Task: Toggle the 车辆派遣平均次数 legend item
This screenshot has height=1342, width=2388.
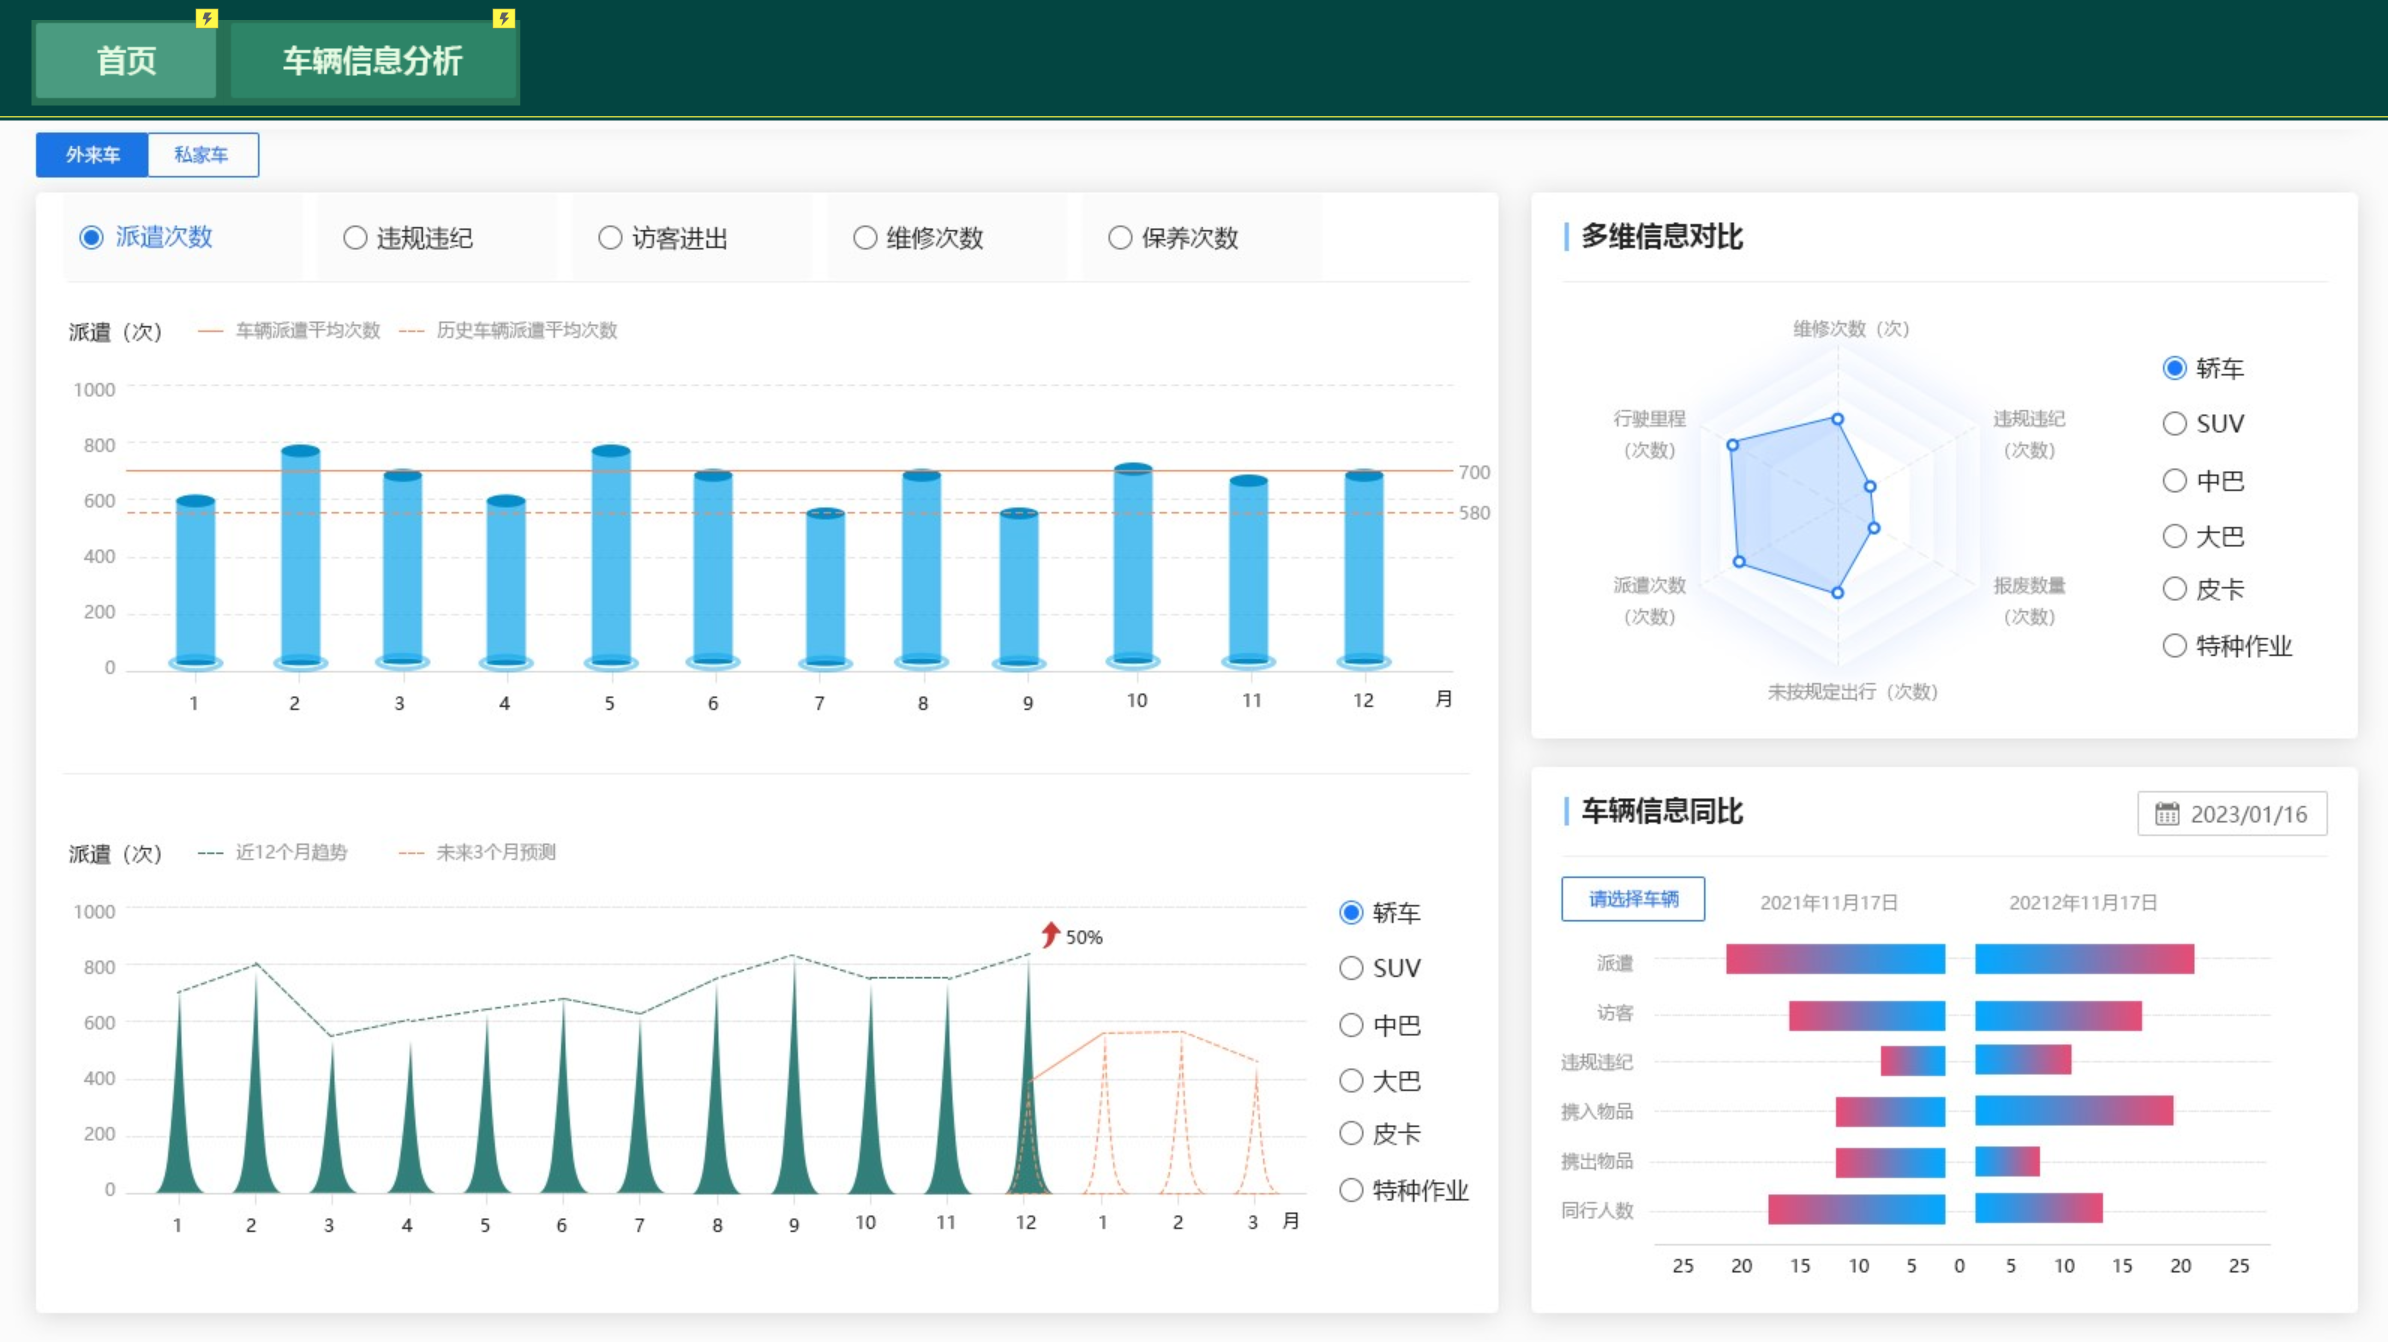Action: pos(289,330)
